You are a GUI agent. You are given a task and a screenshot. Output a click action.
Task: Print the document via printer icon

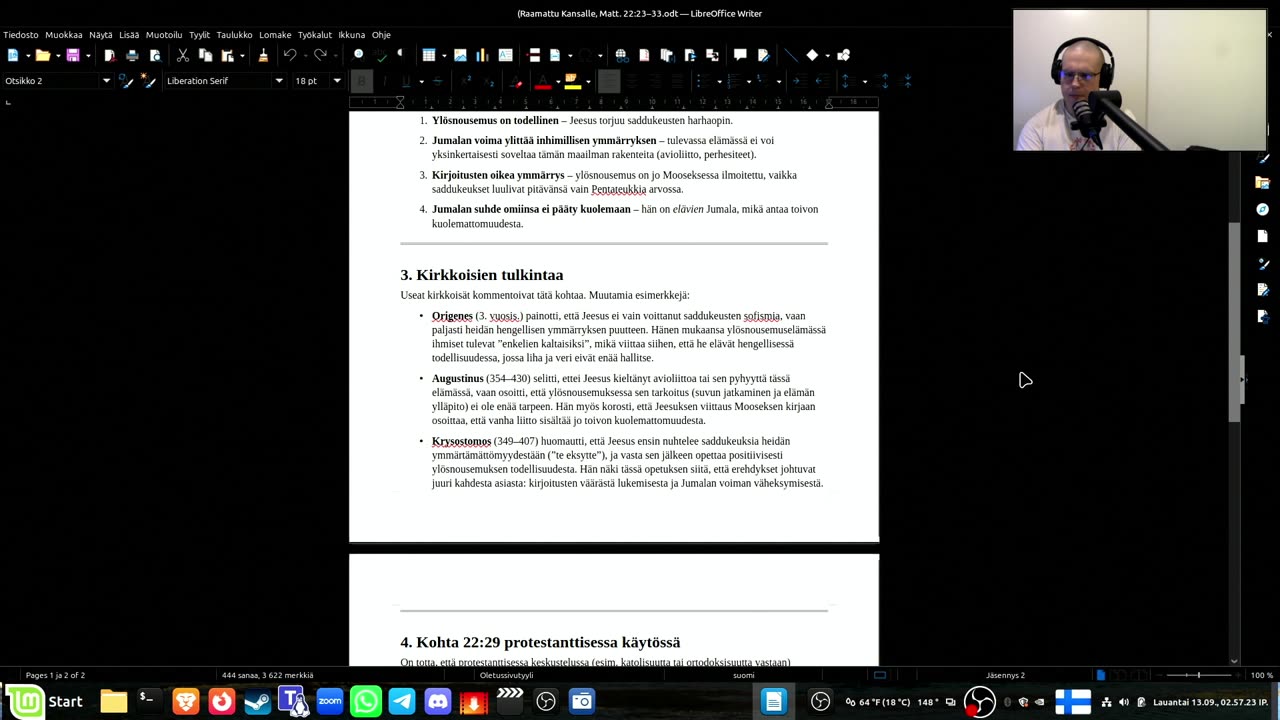pos(131,55)
